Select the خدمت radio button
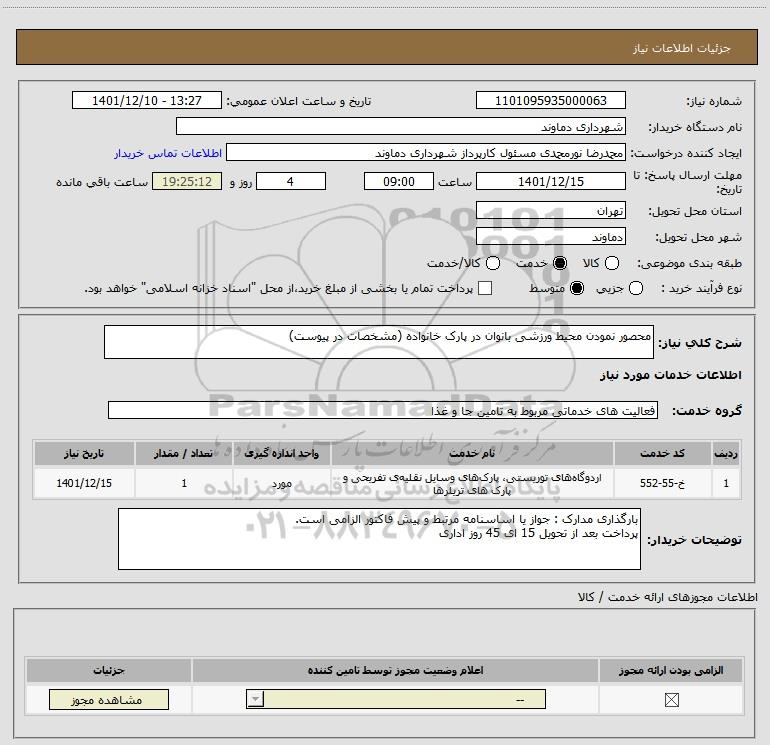The image size is (770, 745). (559, 263)
